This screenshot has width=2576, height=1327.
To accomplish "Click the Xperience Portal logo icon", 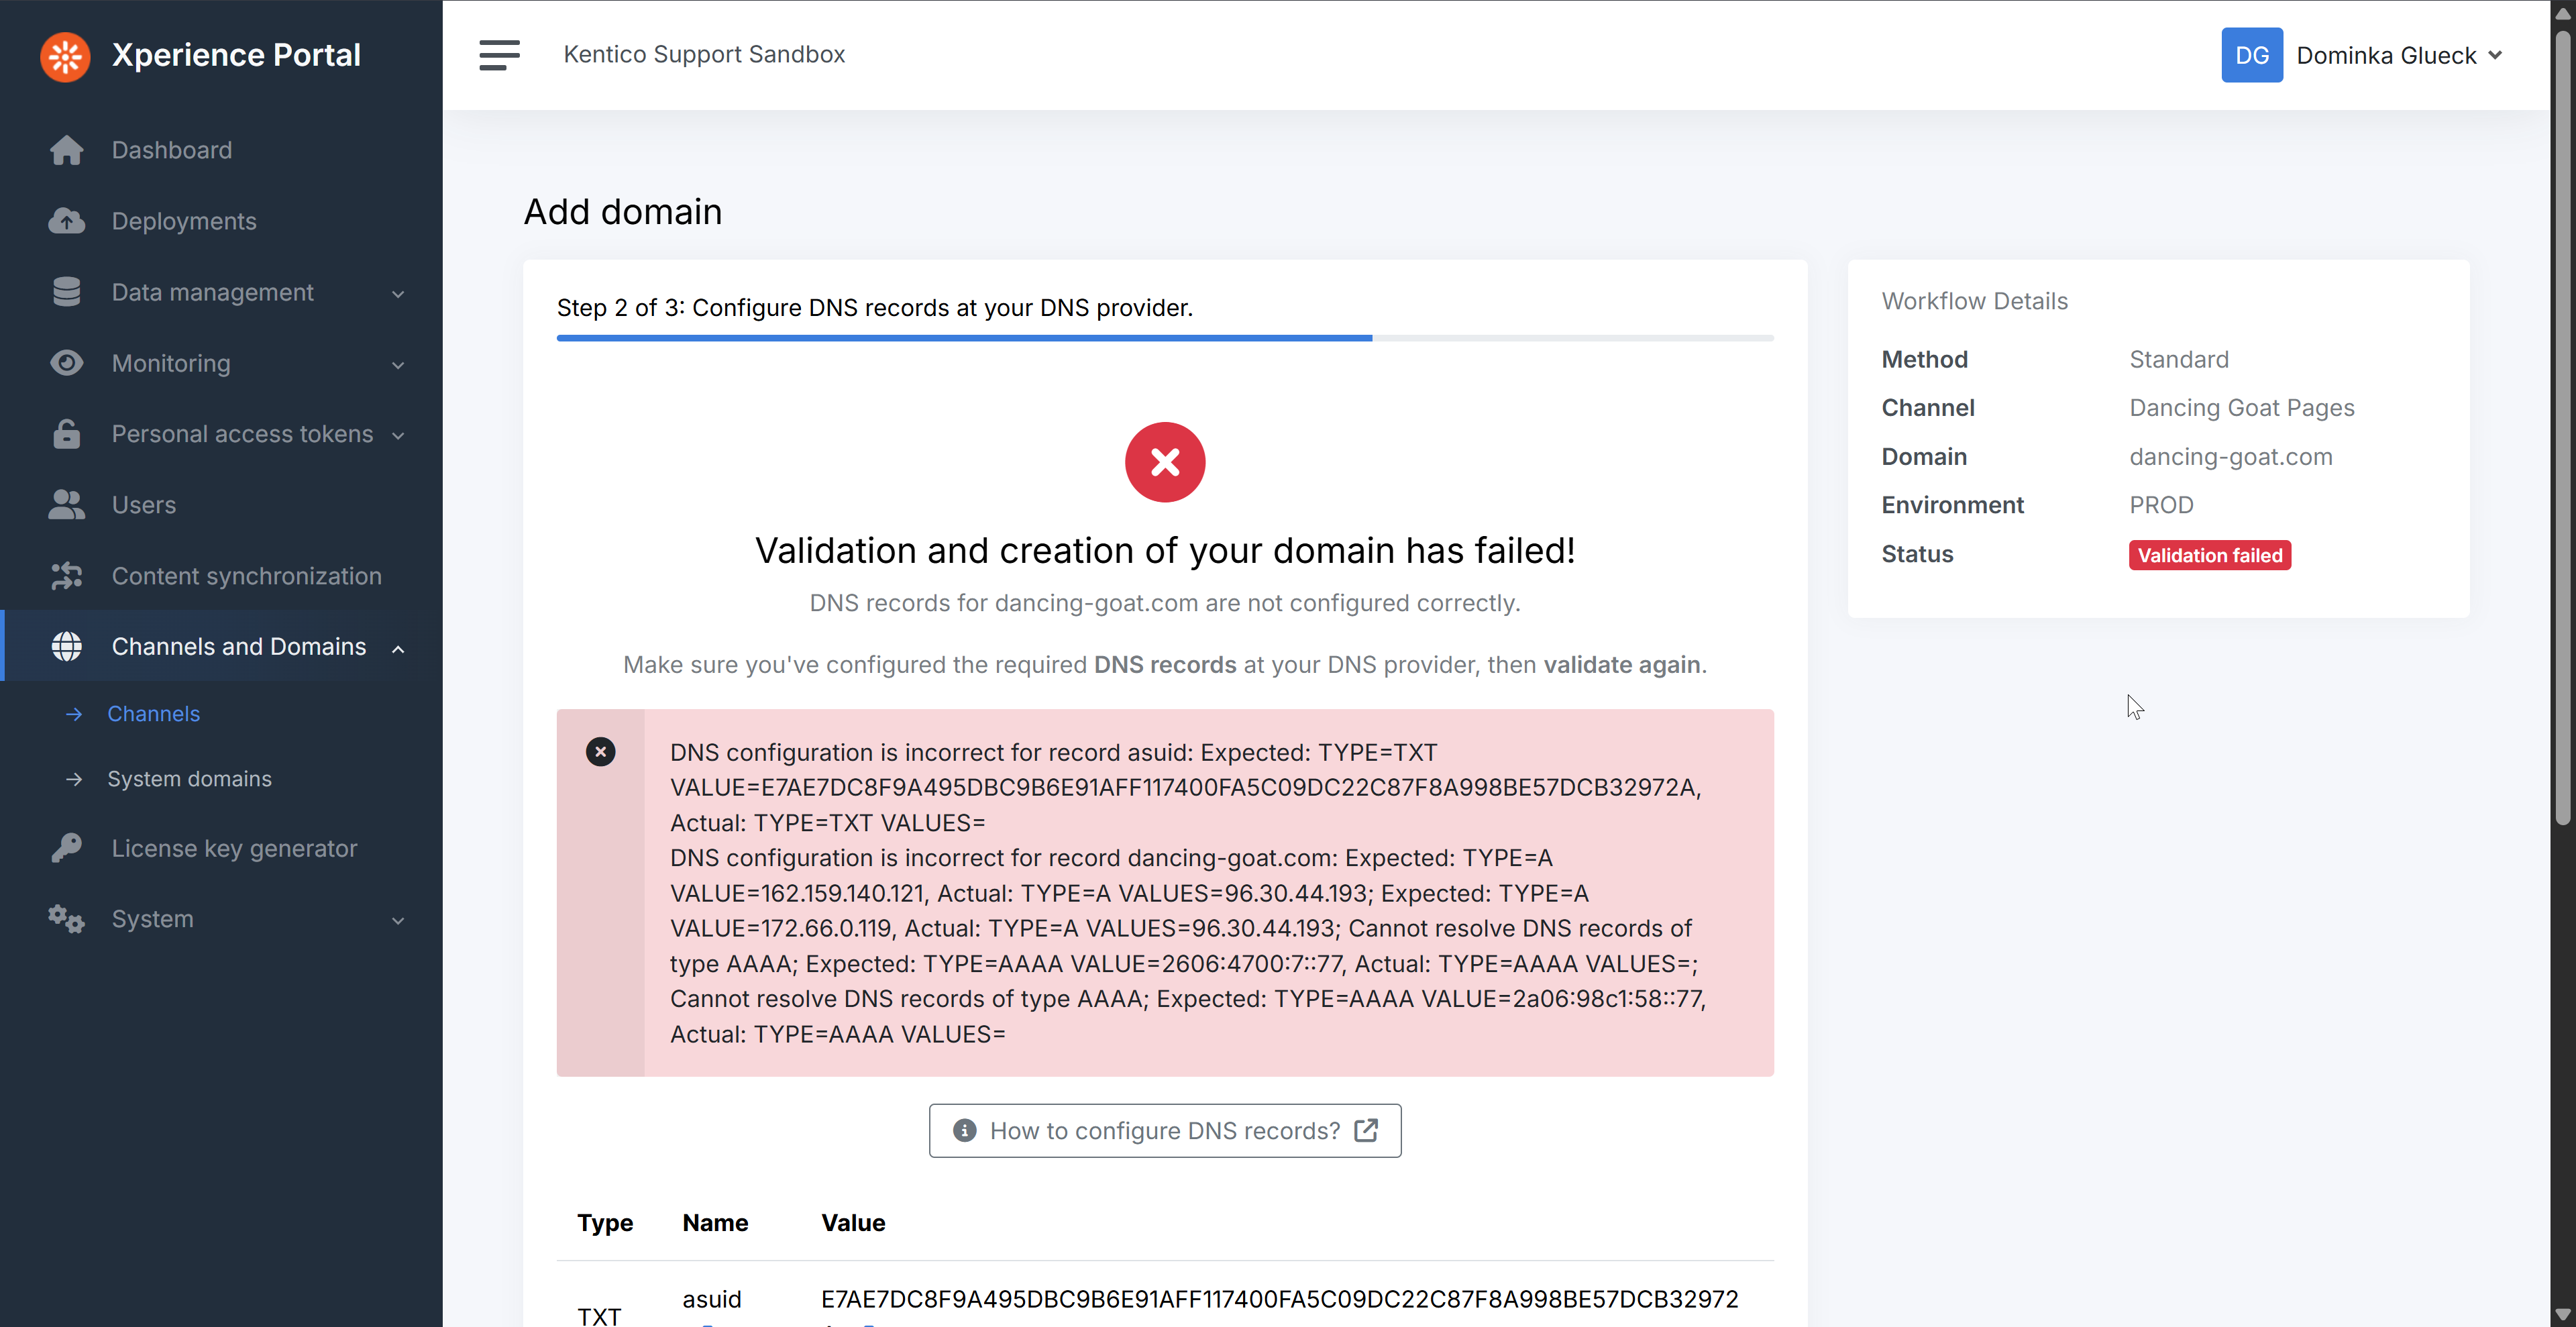I will click(65, 56).
